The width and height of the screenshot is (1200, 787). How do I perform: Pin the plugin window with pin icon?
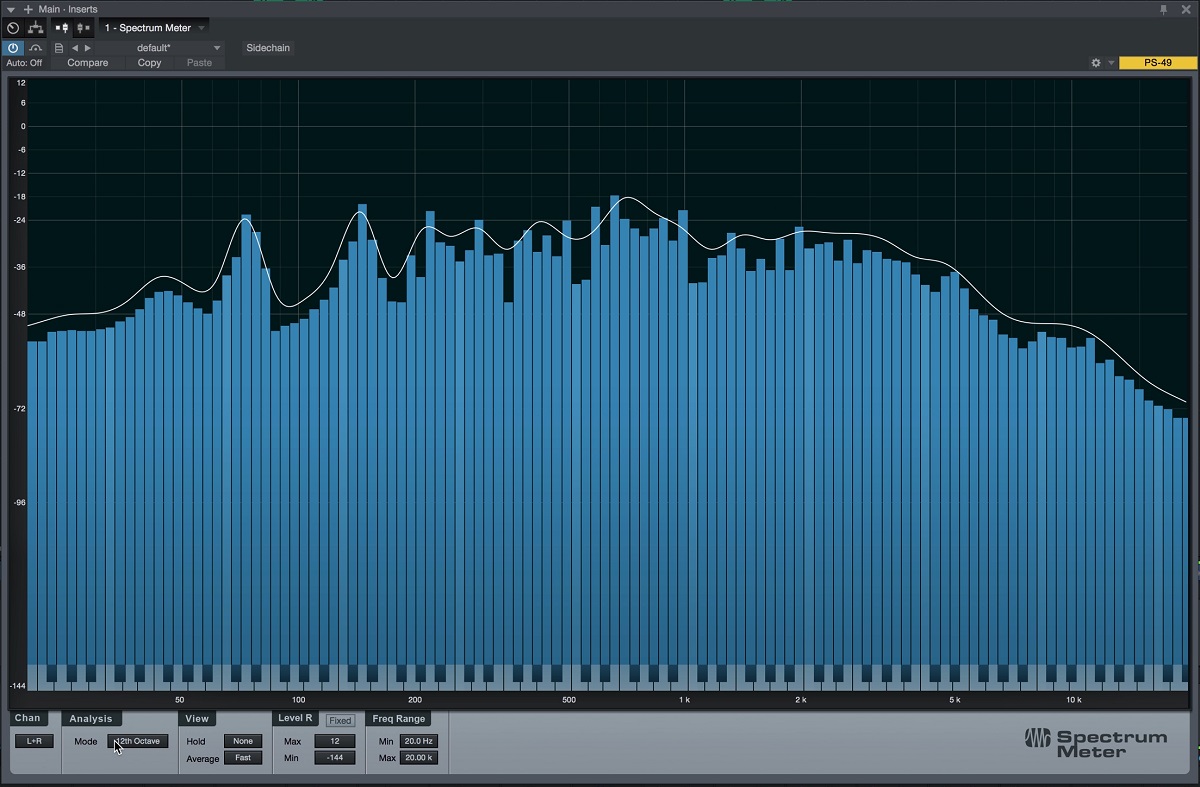[1163, 9]
